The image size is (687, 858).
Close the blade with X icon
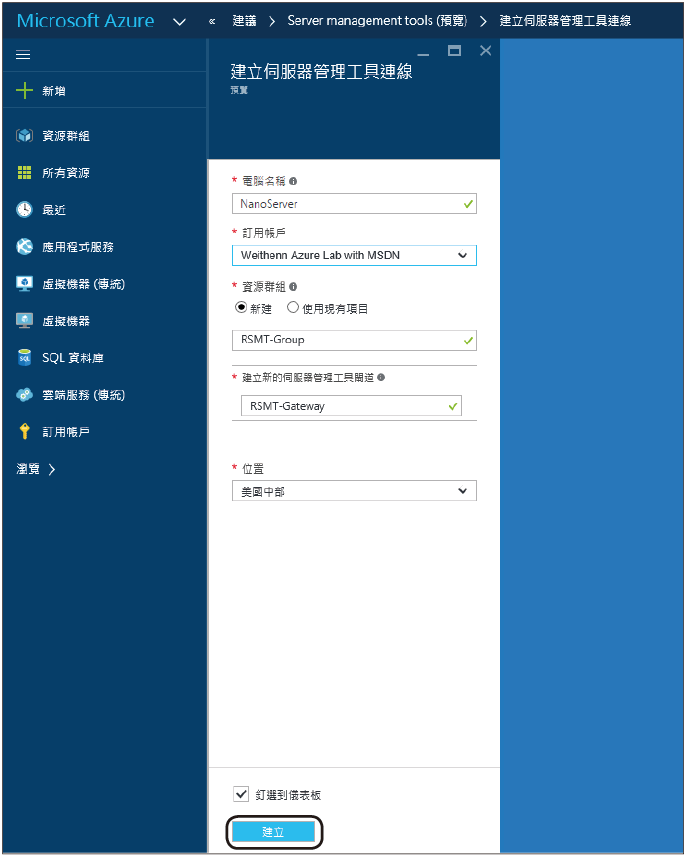click(x=486, y=51)
